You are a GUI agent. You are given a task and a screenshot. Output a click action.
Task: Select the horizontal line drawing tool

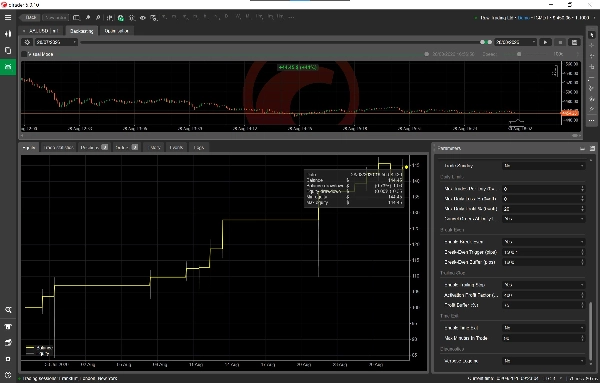tap(592, 77)
